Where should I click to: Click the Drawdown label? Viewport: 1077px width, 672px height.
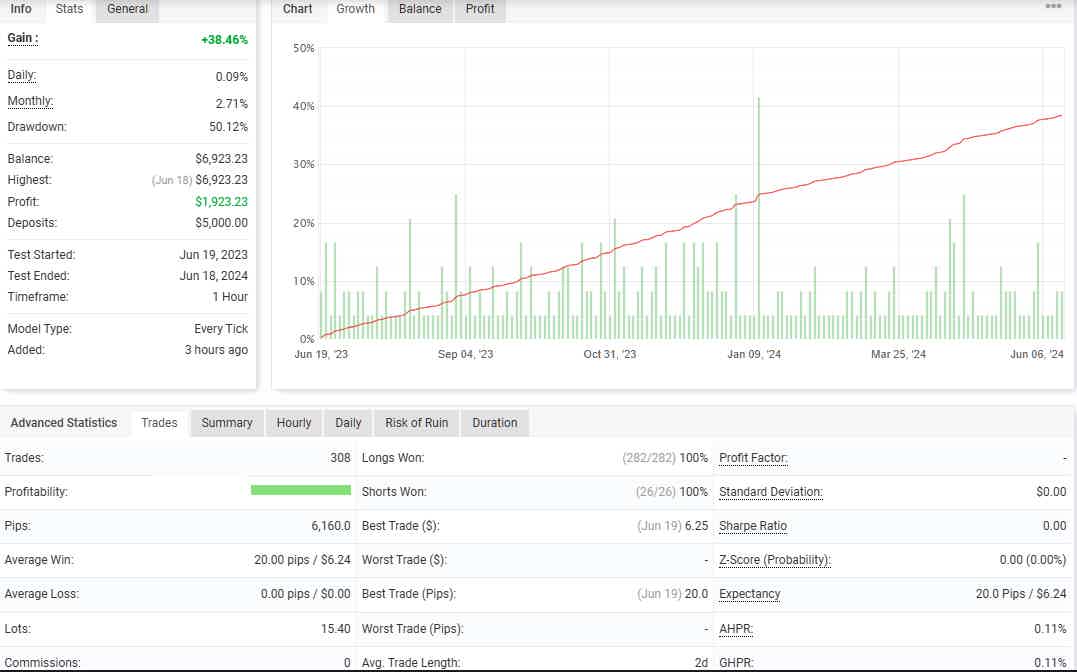(x=37, y=126)
